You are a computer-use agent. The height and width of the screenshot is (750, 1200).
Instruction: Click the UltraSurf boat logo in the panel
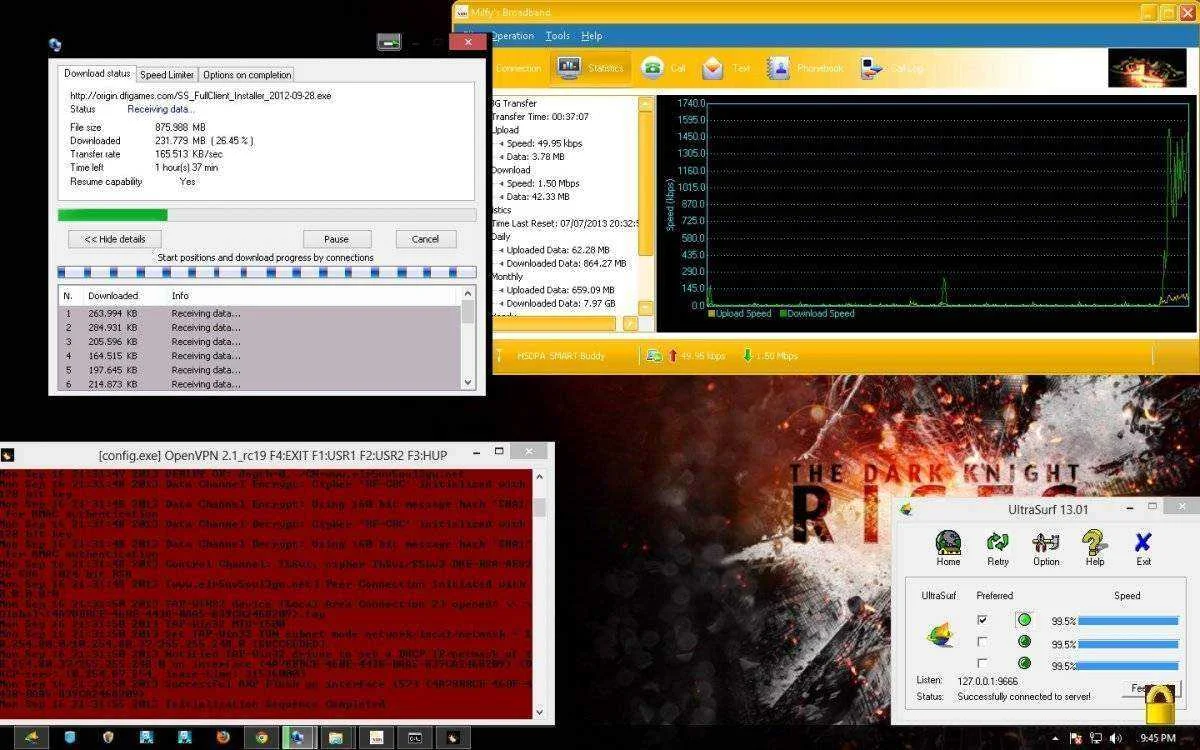[x=940, y=634]
